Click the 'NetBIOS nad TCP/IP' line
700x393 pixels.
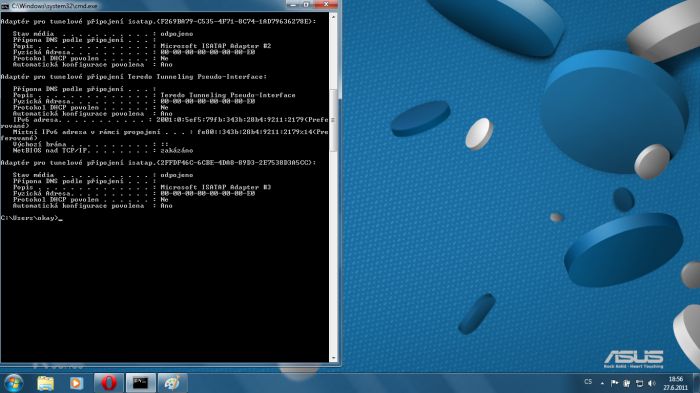pos(103,151)
